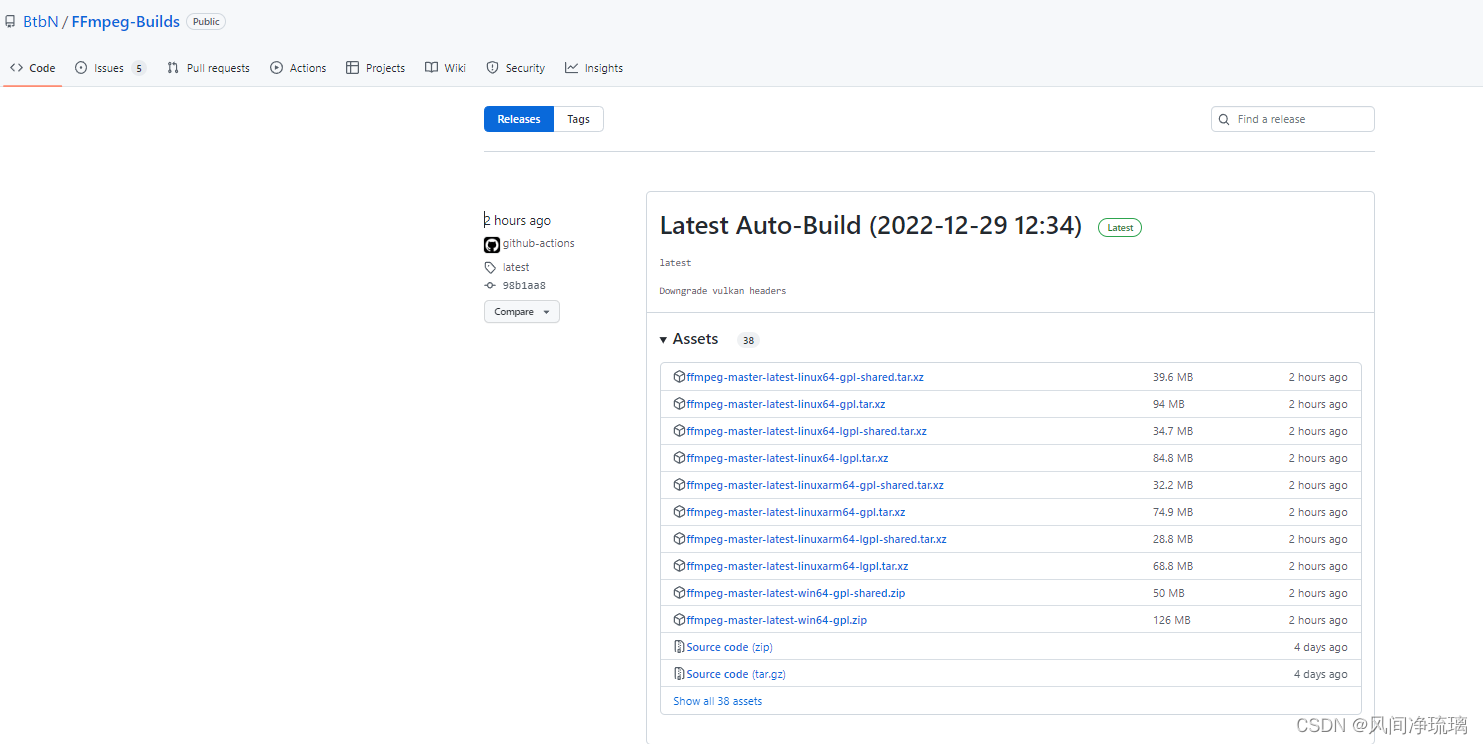The height and width of the screenshot is (744, 1483).
Task: Open the Compare dropdown
Action: (x=522, y=312)
